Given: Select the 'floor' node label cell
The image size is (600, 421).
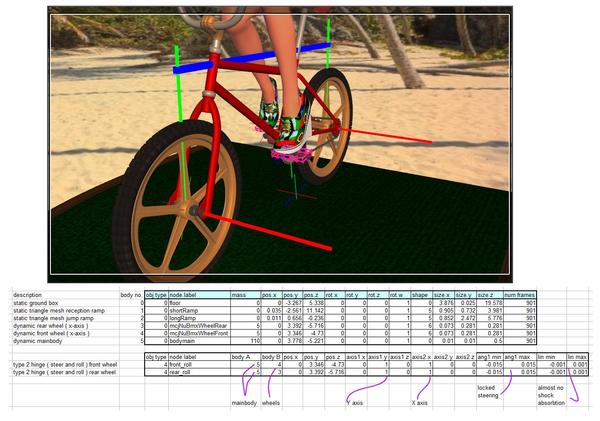Looking at the screenshot, I should point(199,303).
